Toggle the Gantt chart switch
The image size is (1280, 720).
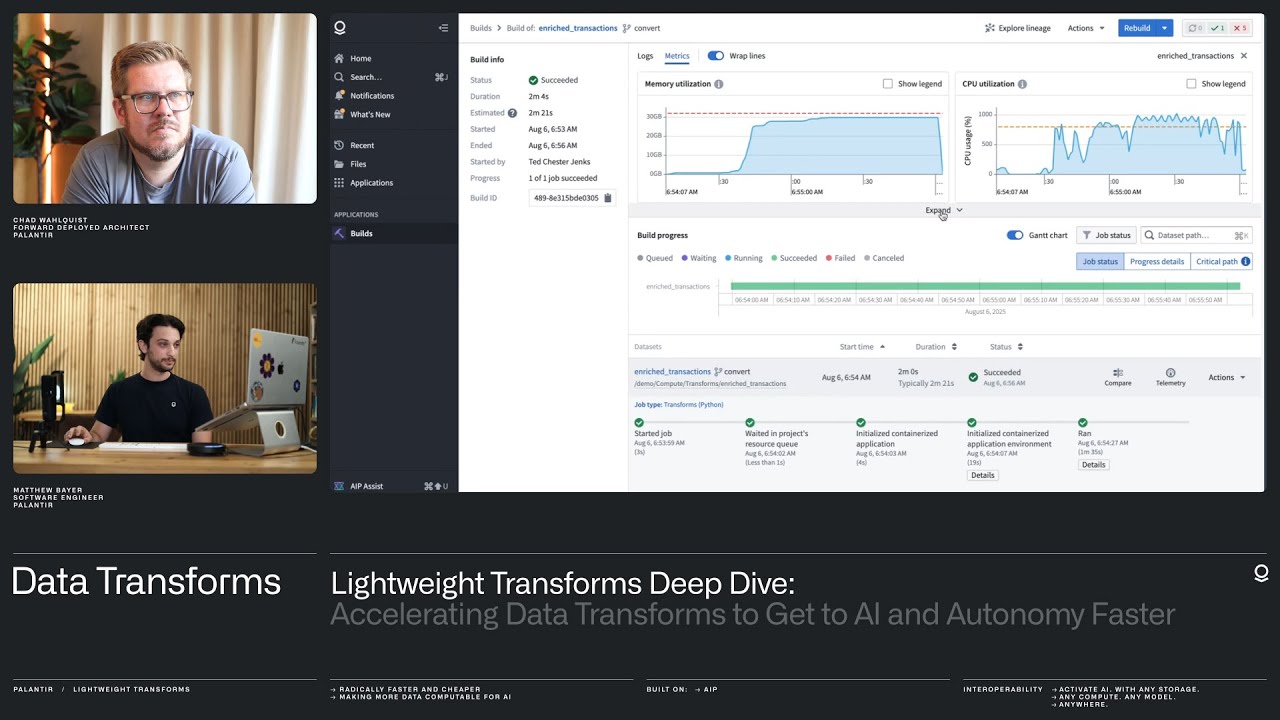pyautogui.click(x=1015, y=235)
